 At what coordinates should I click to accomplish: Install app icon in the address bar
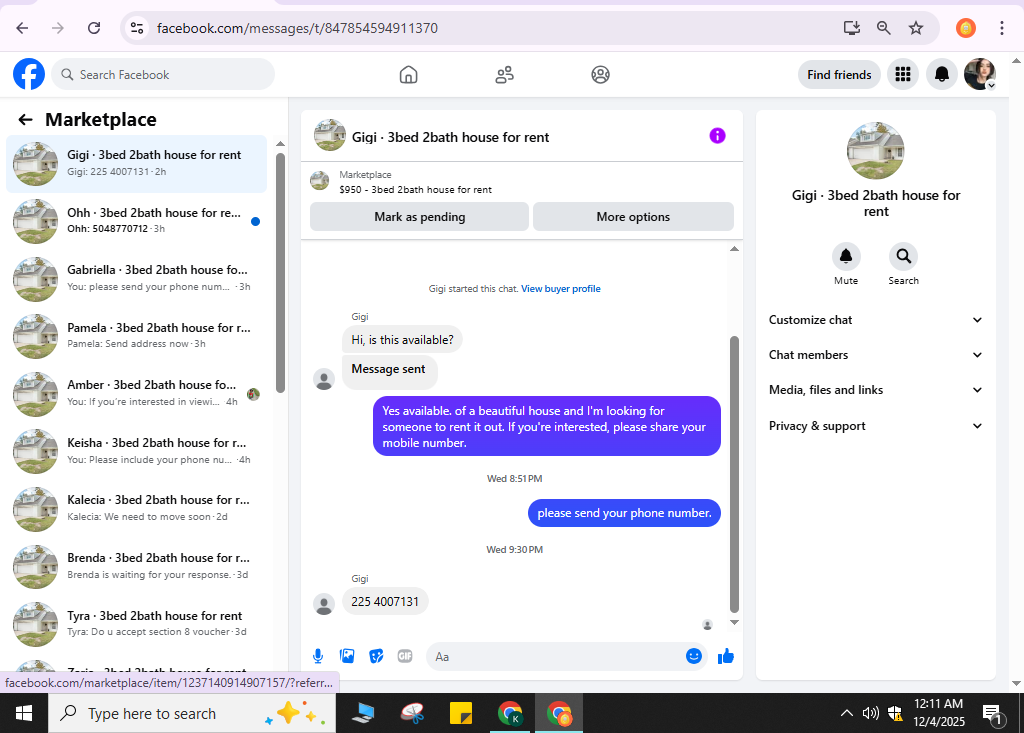click(x=851, y=28)
